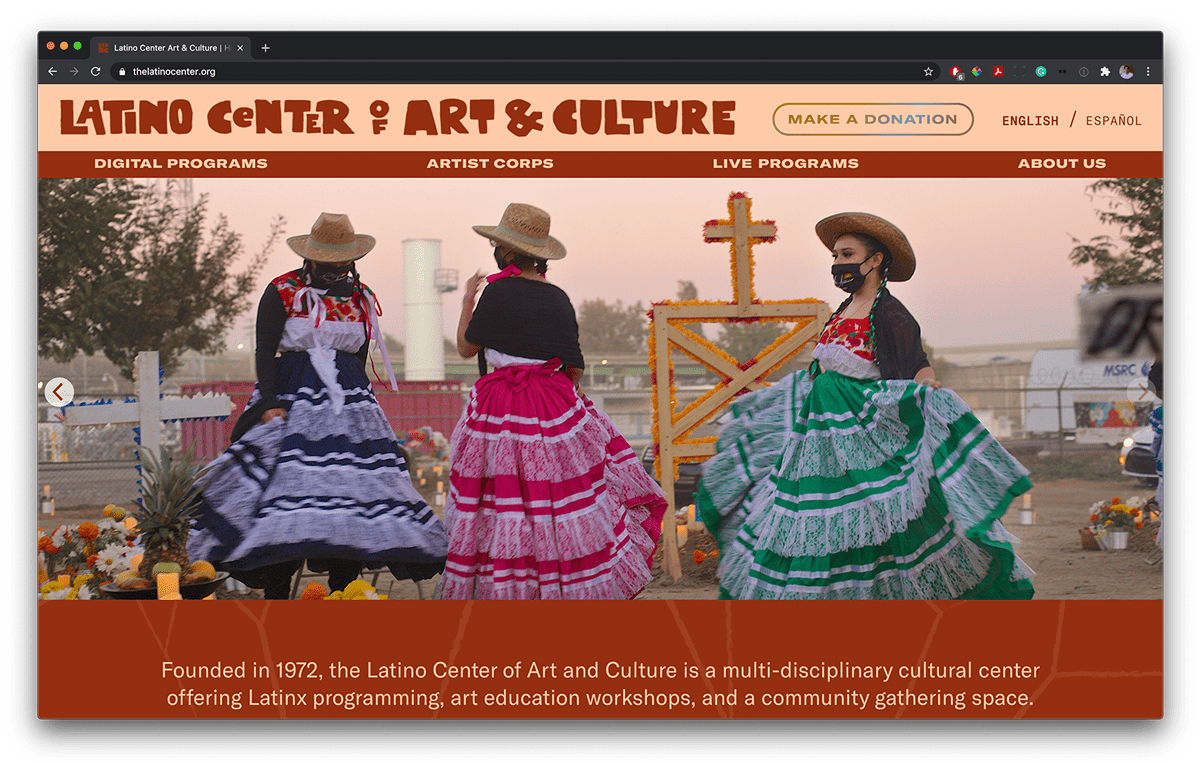Click the yellow minimize window button
This screenshot has width=1200, height=765.
pyautogui.click(x=64, y=46)
